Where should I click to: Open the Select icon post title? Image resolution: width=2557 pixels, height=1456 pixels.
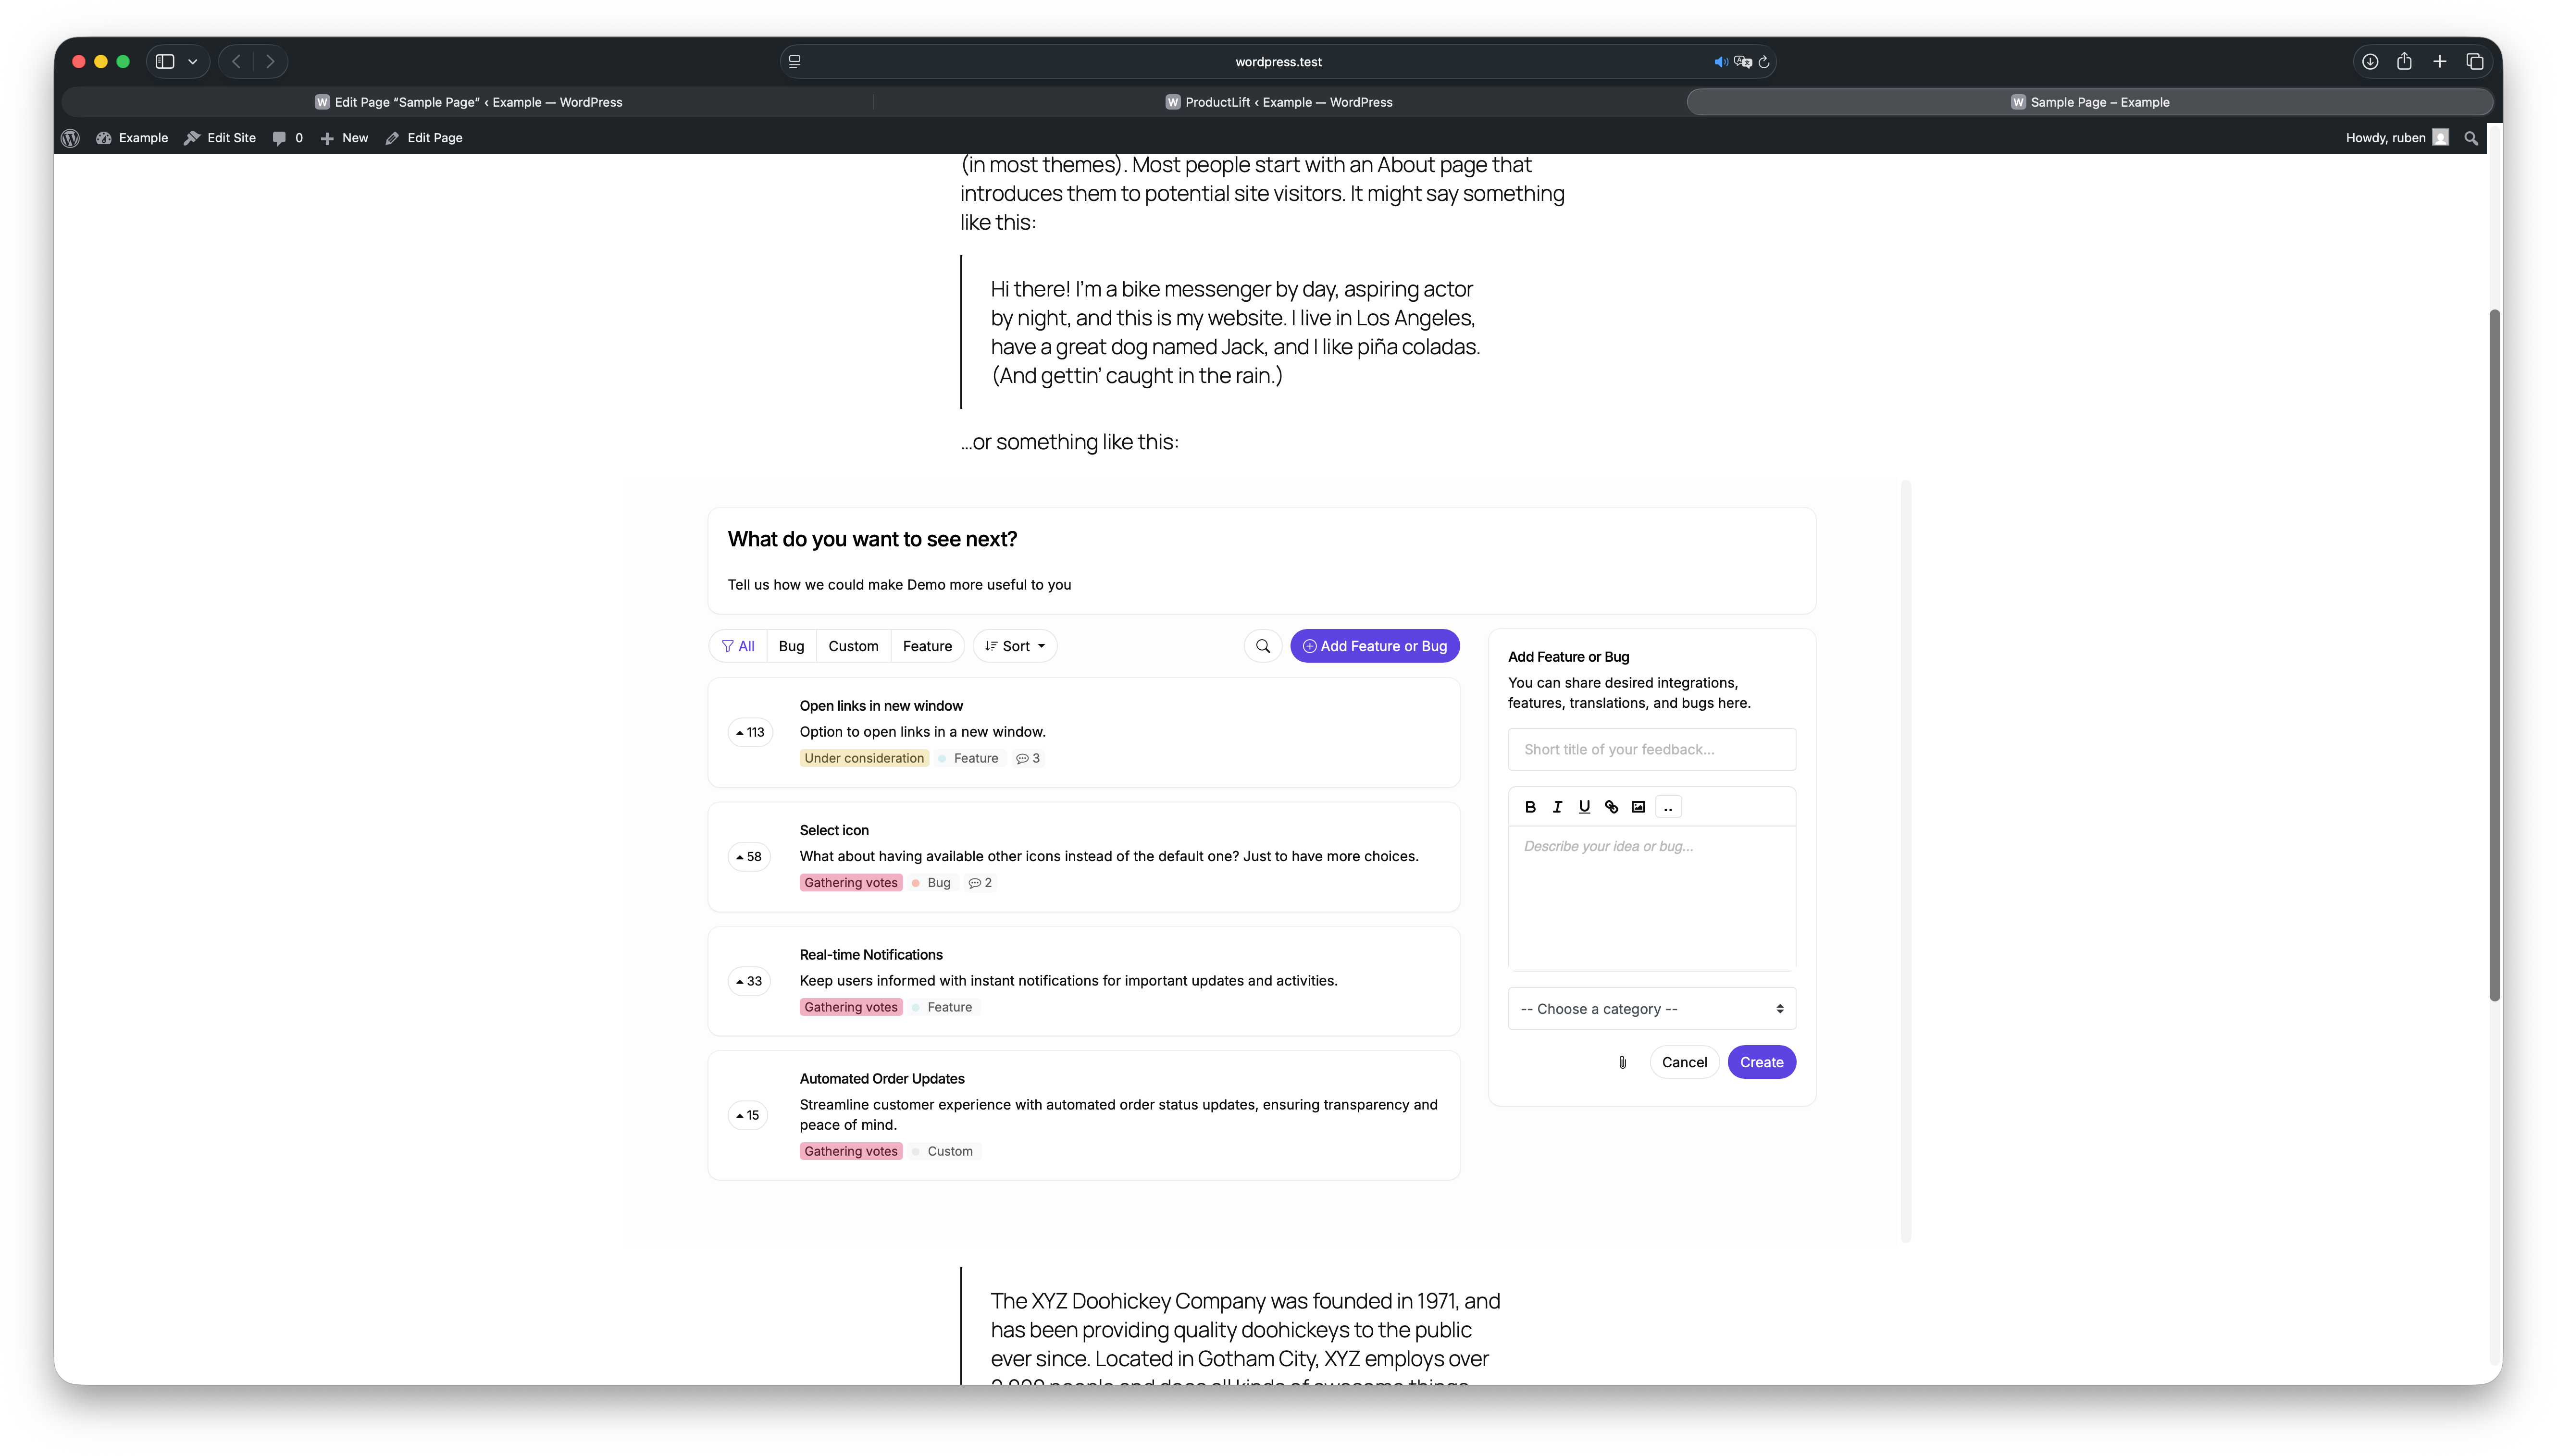pyautogui.click(x=834, y=830)
